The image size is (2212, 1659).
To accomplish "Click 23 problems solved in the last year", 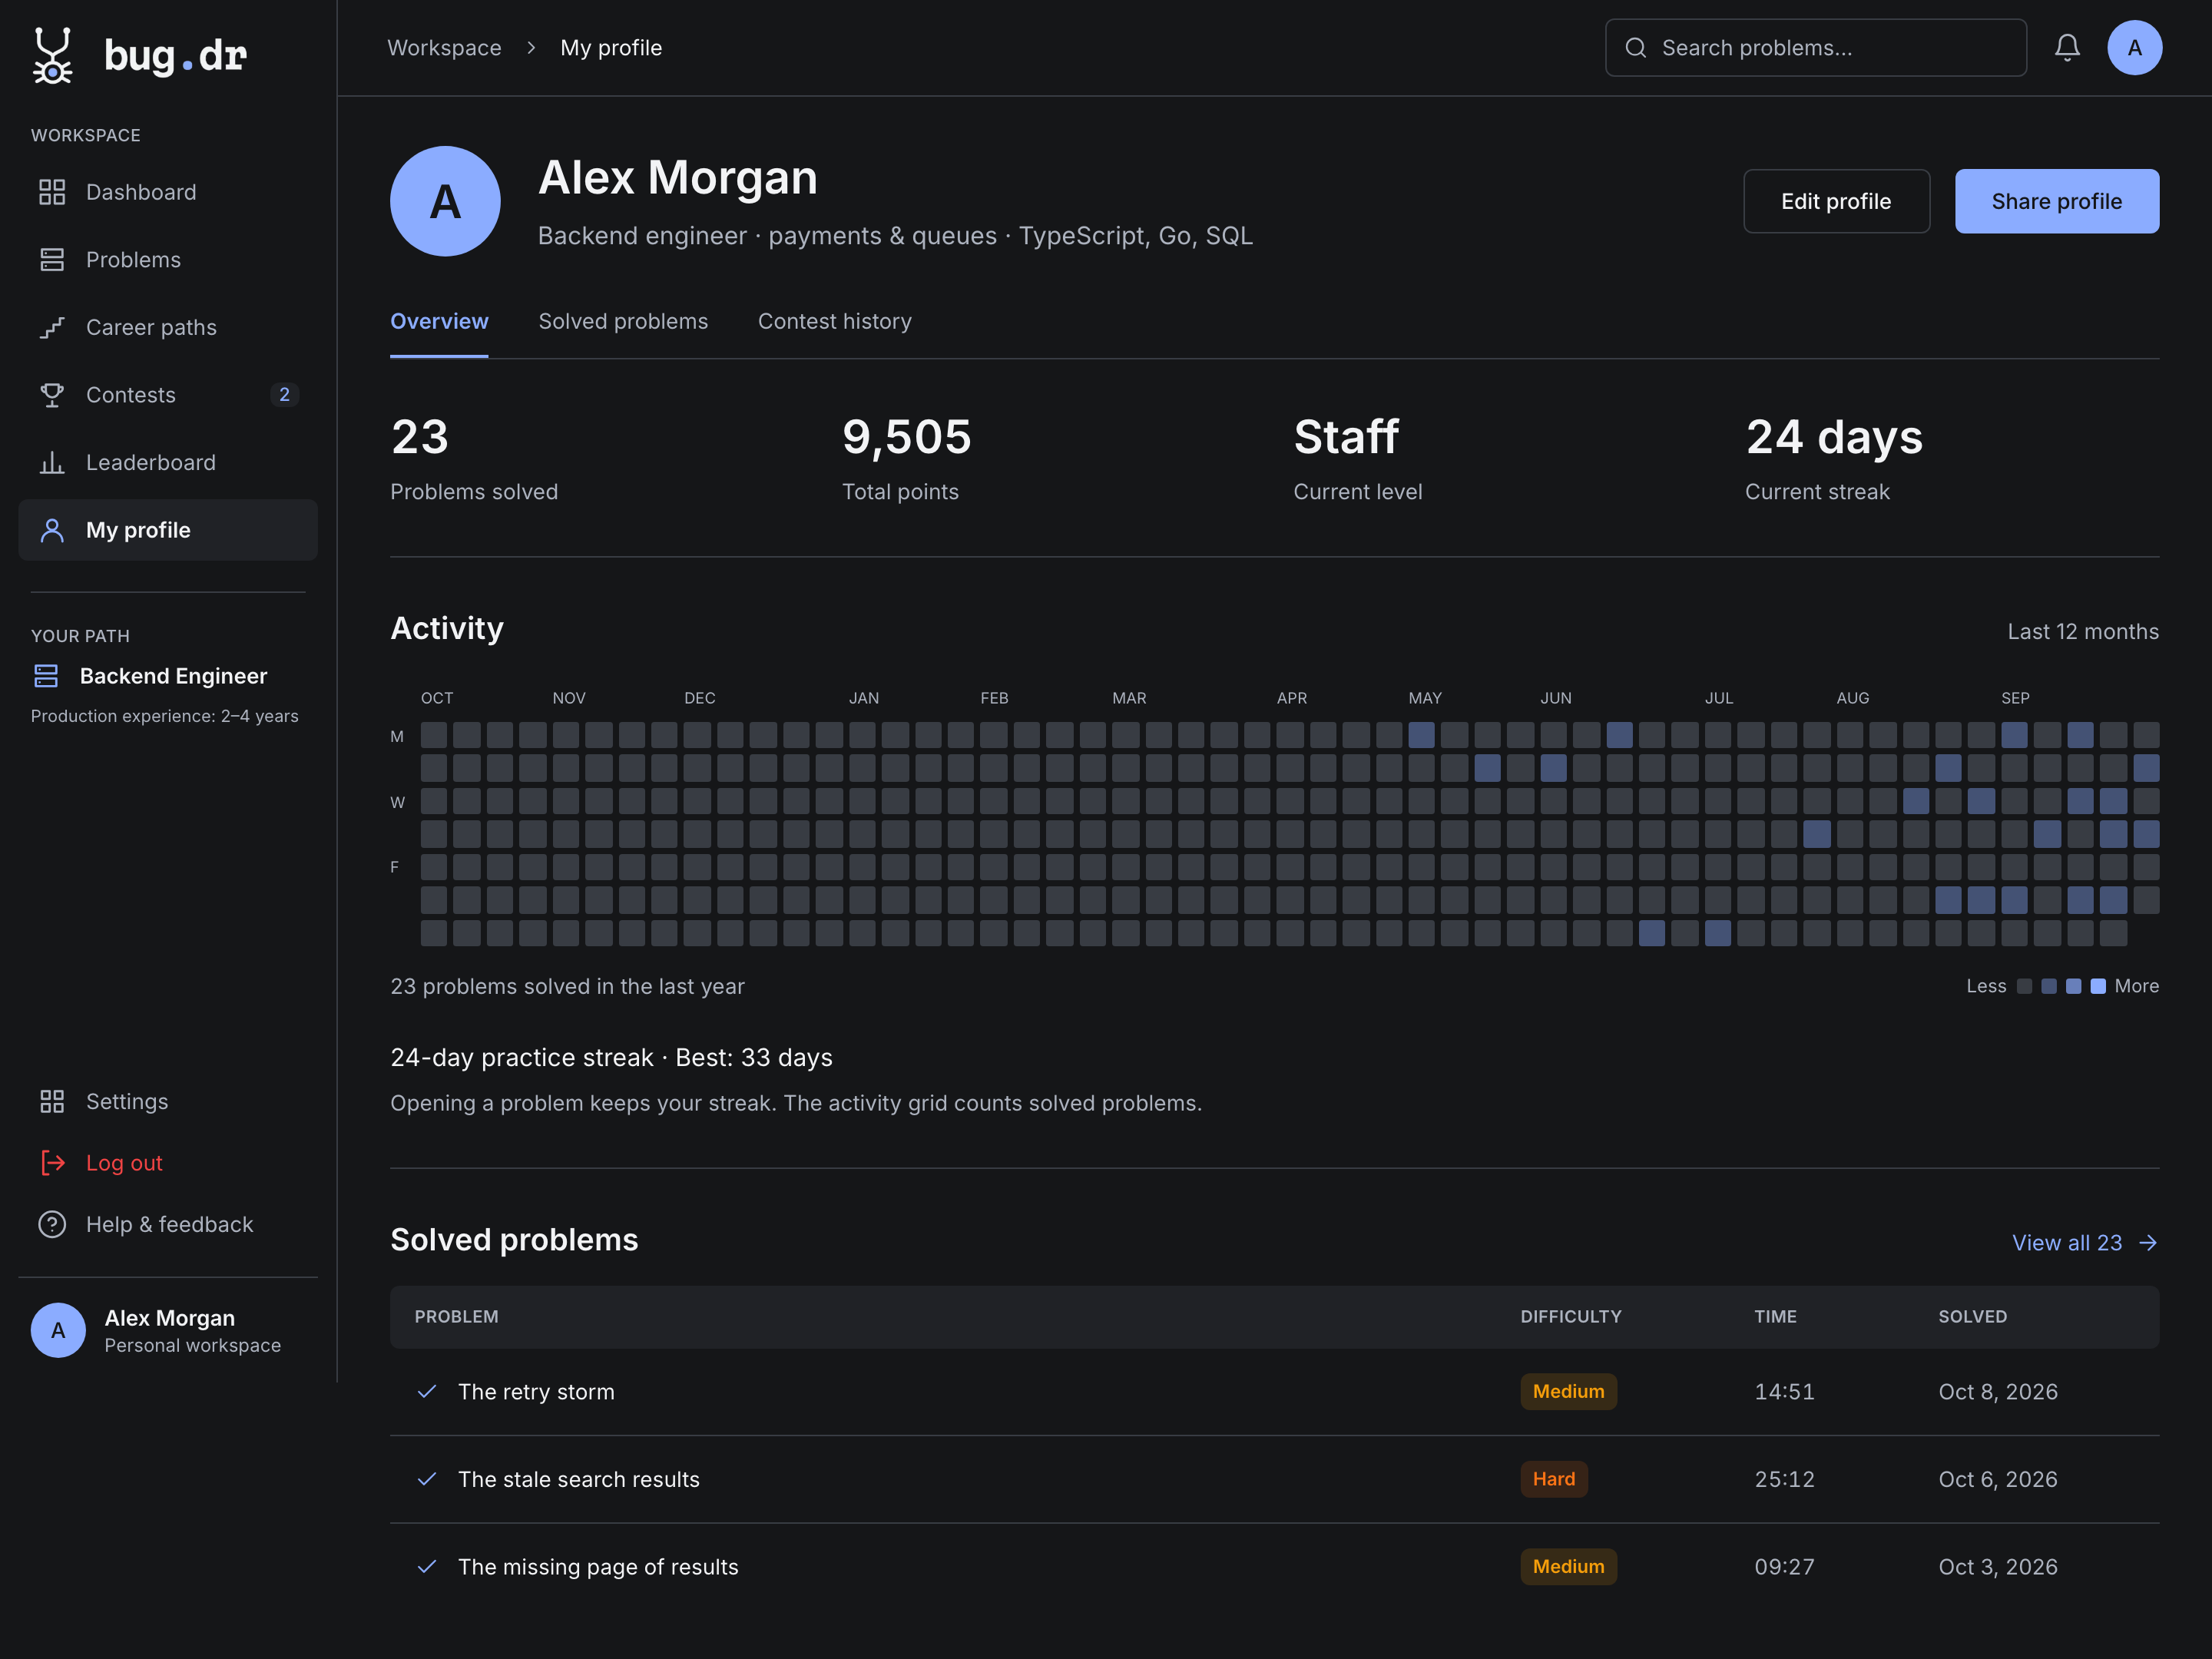I will coord(567,986).
